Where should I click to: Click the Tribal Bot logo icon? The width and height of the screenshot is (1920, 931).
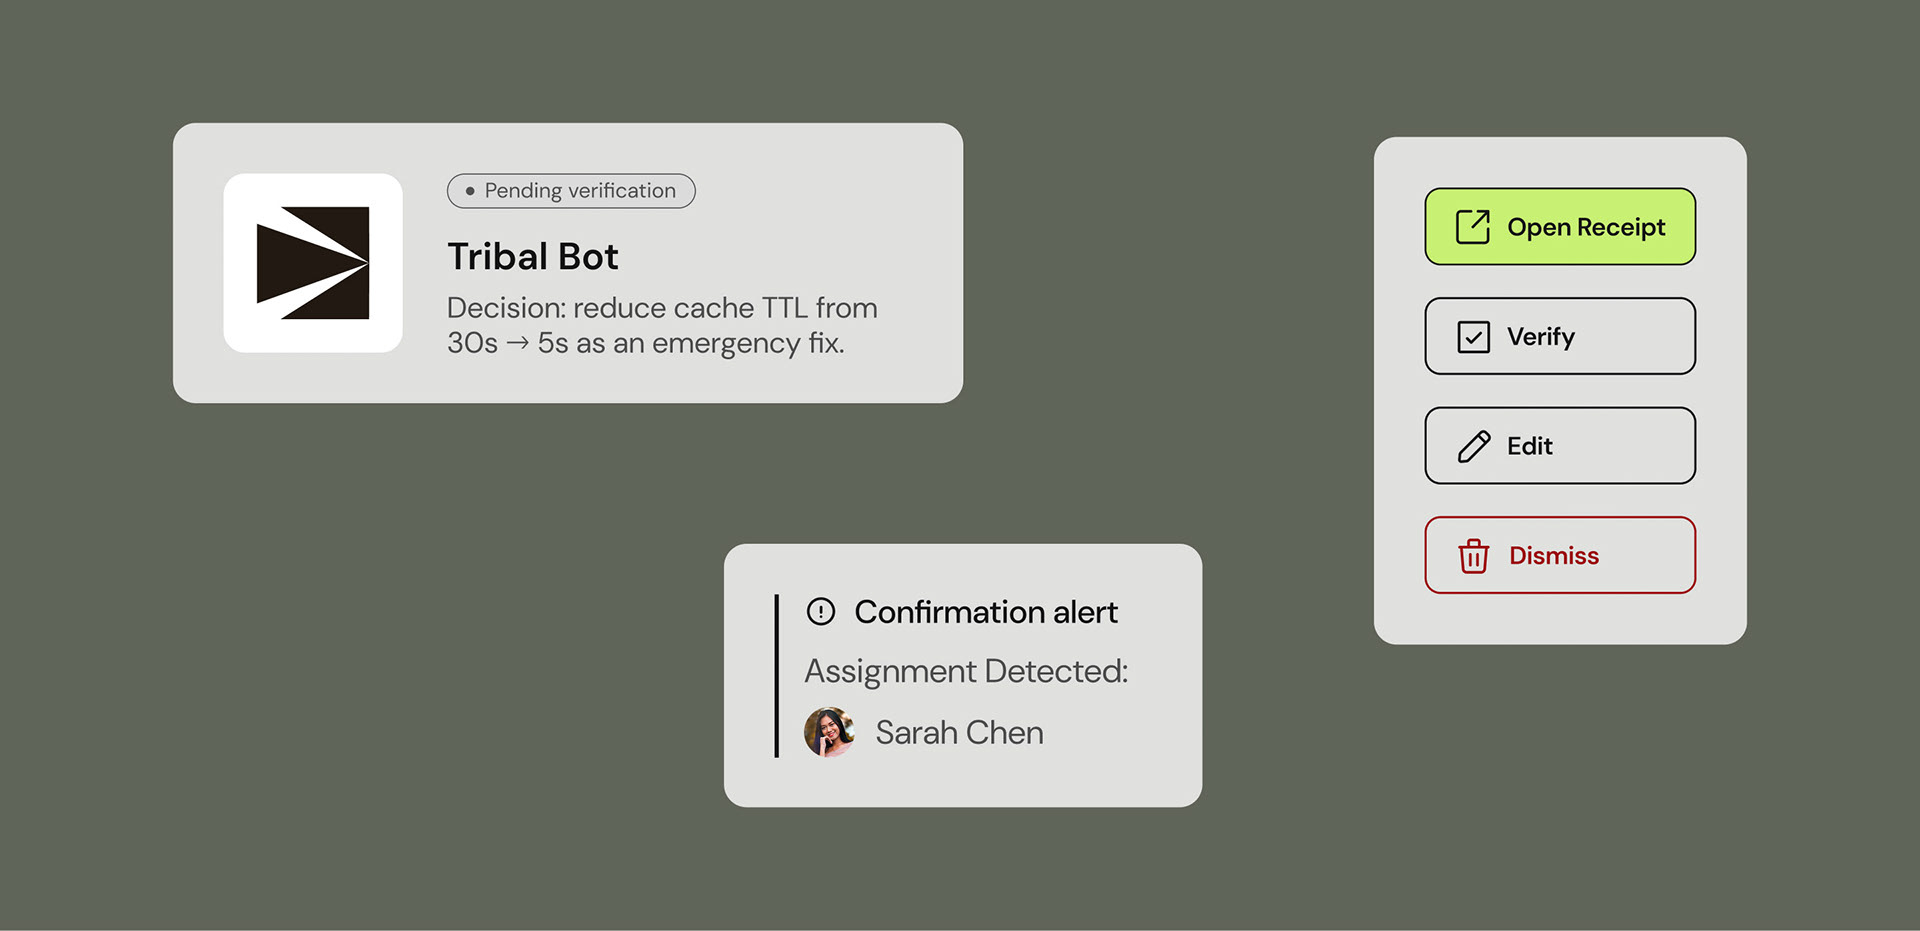(313, 263)
